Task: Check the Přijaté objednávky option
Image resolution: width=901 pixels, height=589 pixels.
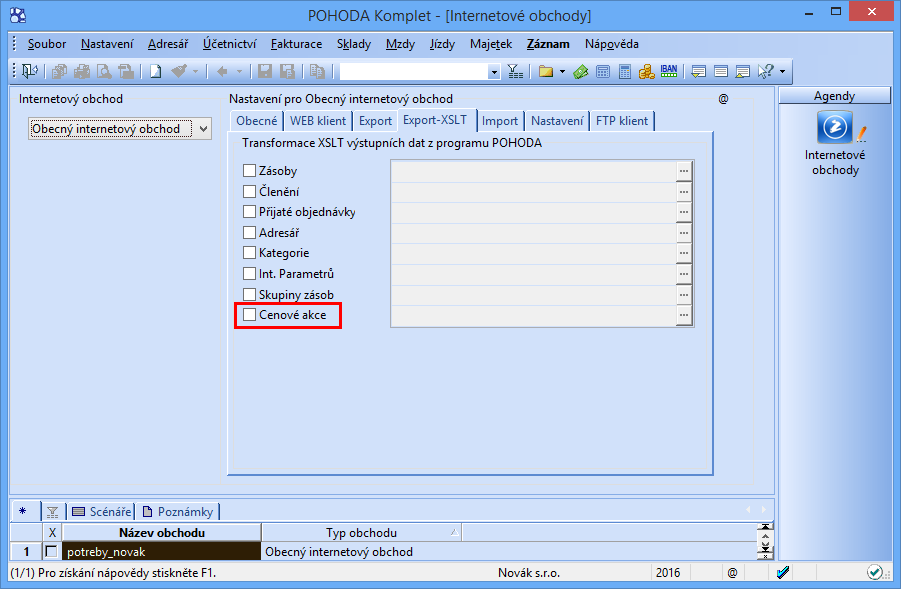Action: click(x=249, y=211)
